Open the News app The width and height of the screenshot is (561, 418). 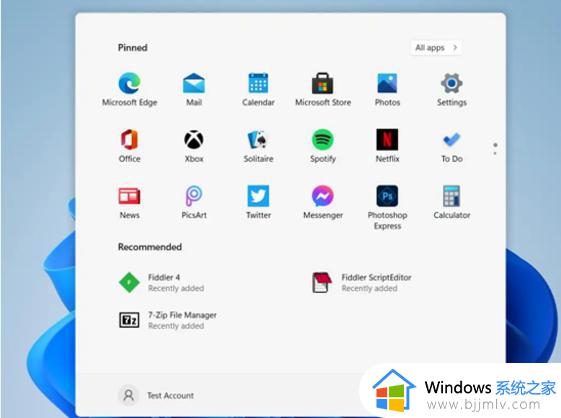pos(130,202)
